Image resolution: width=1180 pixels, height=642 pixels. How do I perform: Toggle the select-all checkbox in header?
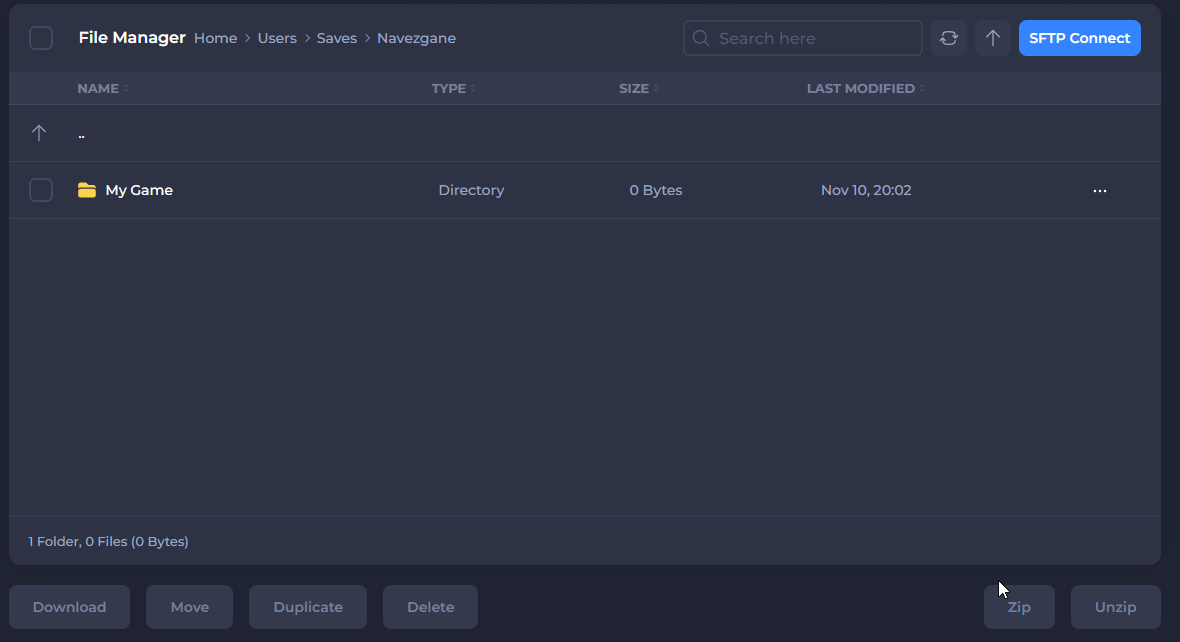click(x=41, y=38)
